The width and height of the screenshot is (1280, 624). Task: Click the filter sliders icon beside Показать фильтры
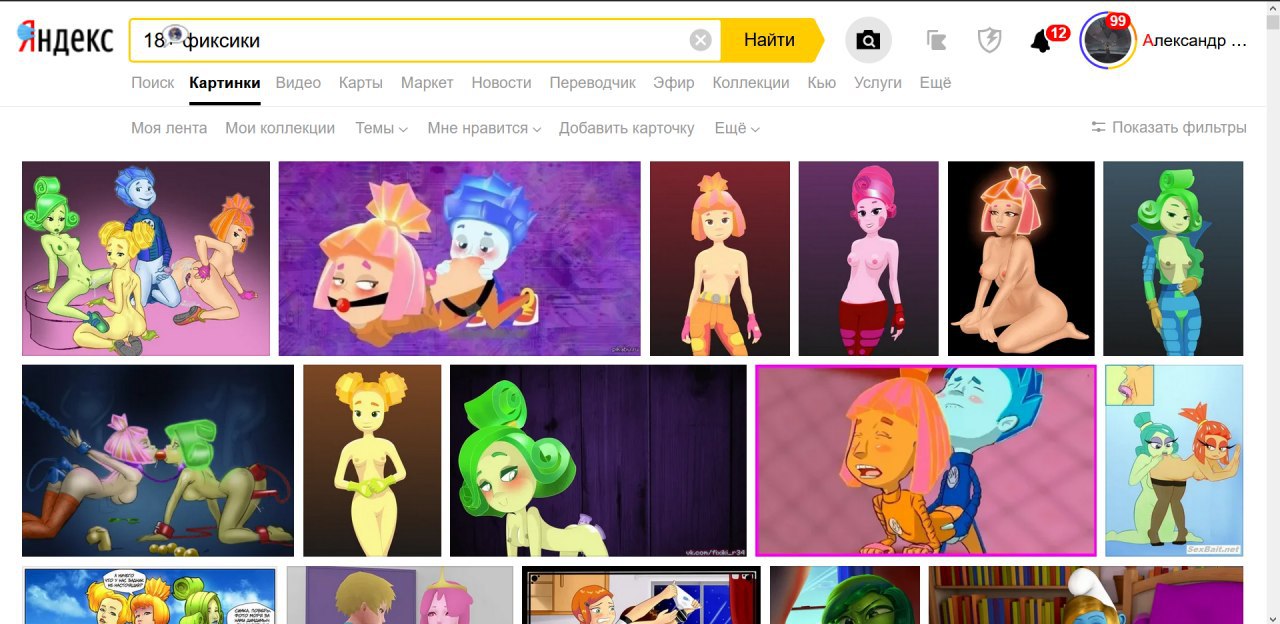1099,128
